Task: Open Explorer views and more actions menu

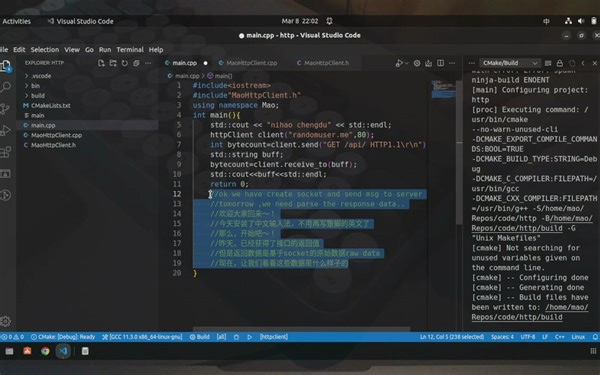Action: click(x=148, y=63)
